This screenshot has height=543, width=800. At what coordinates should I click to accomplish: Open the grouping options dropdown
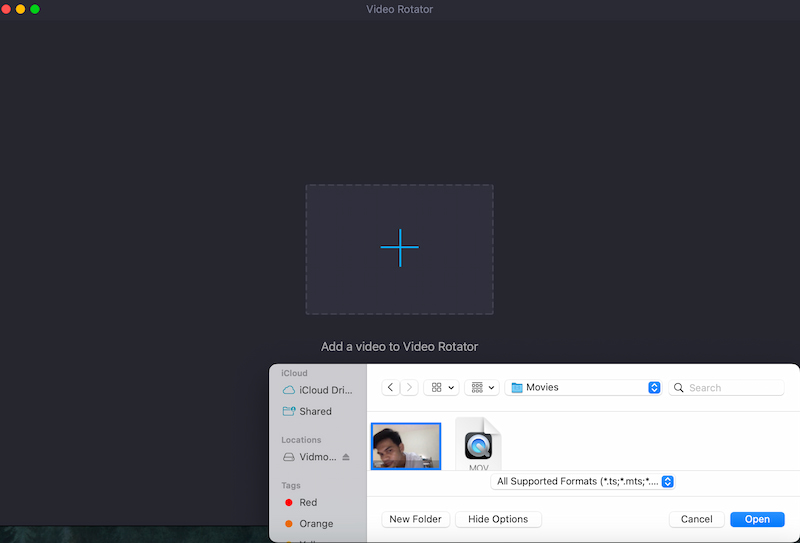483,388
